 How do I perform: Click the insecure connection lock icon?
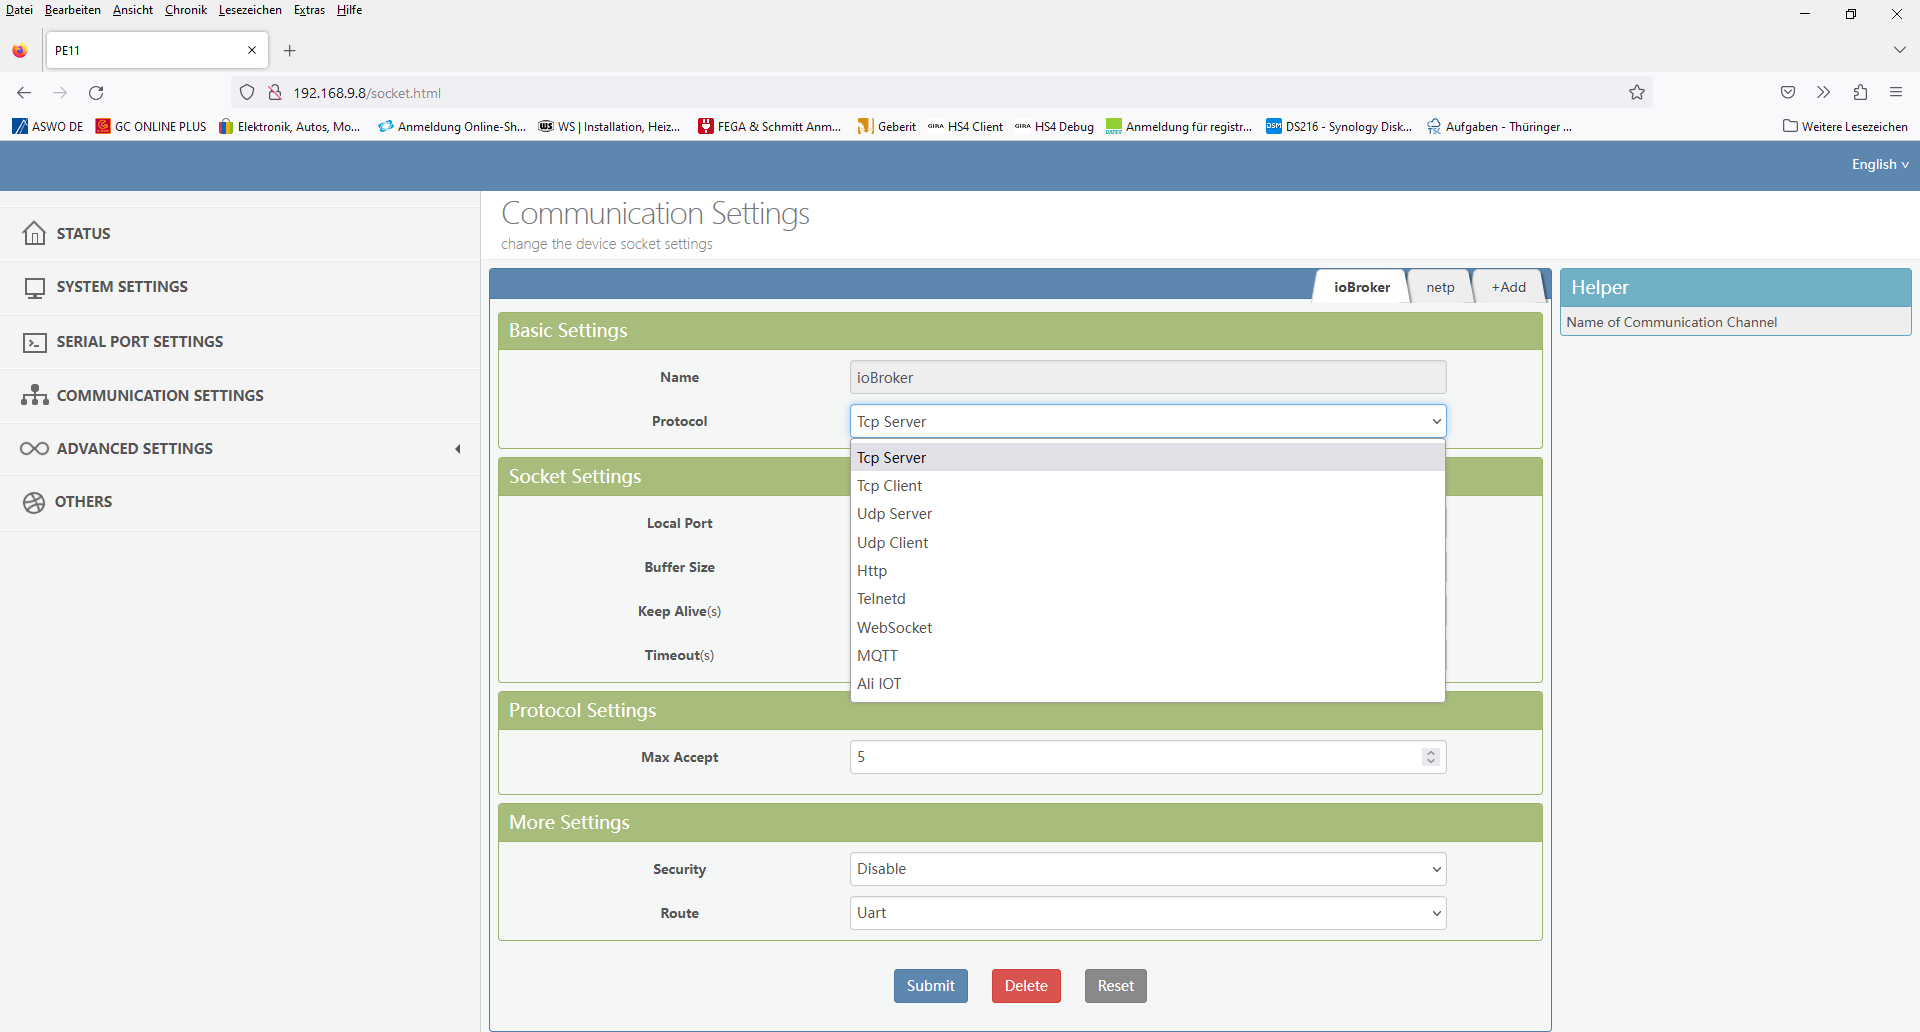pyautogui.click(x=275, y=93)
